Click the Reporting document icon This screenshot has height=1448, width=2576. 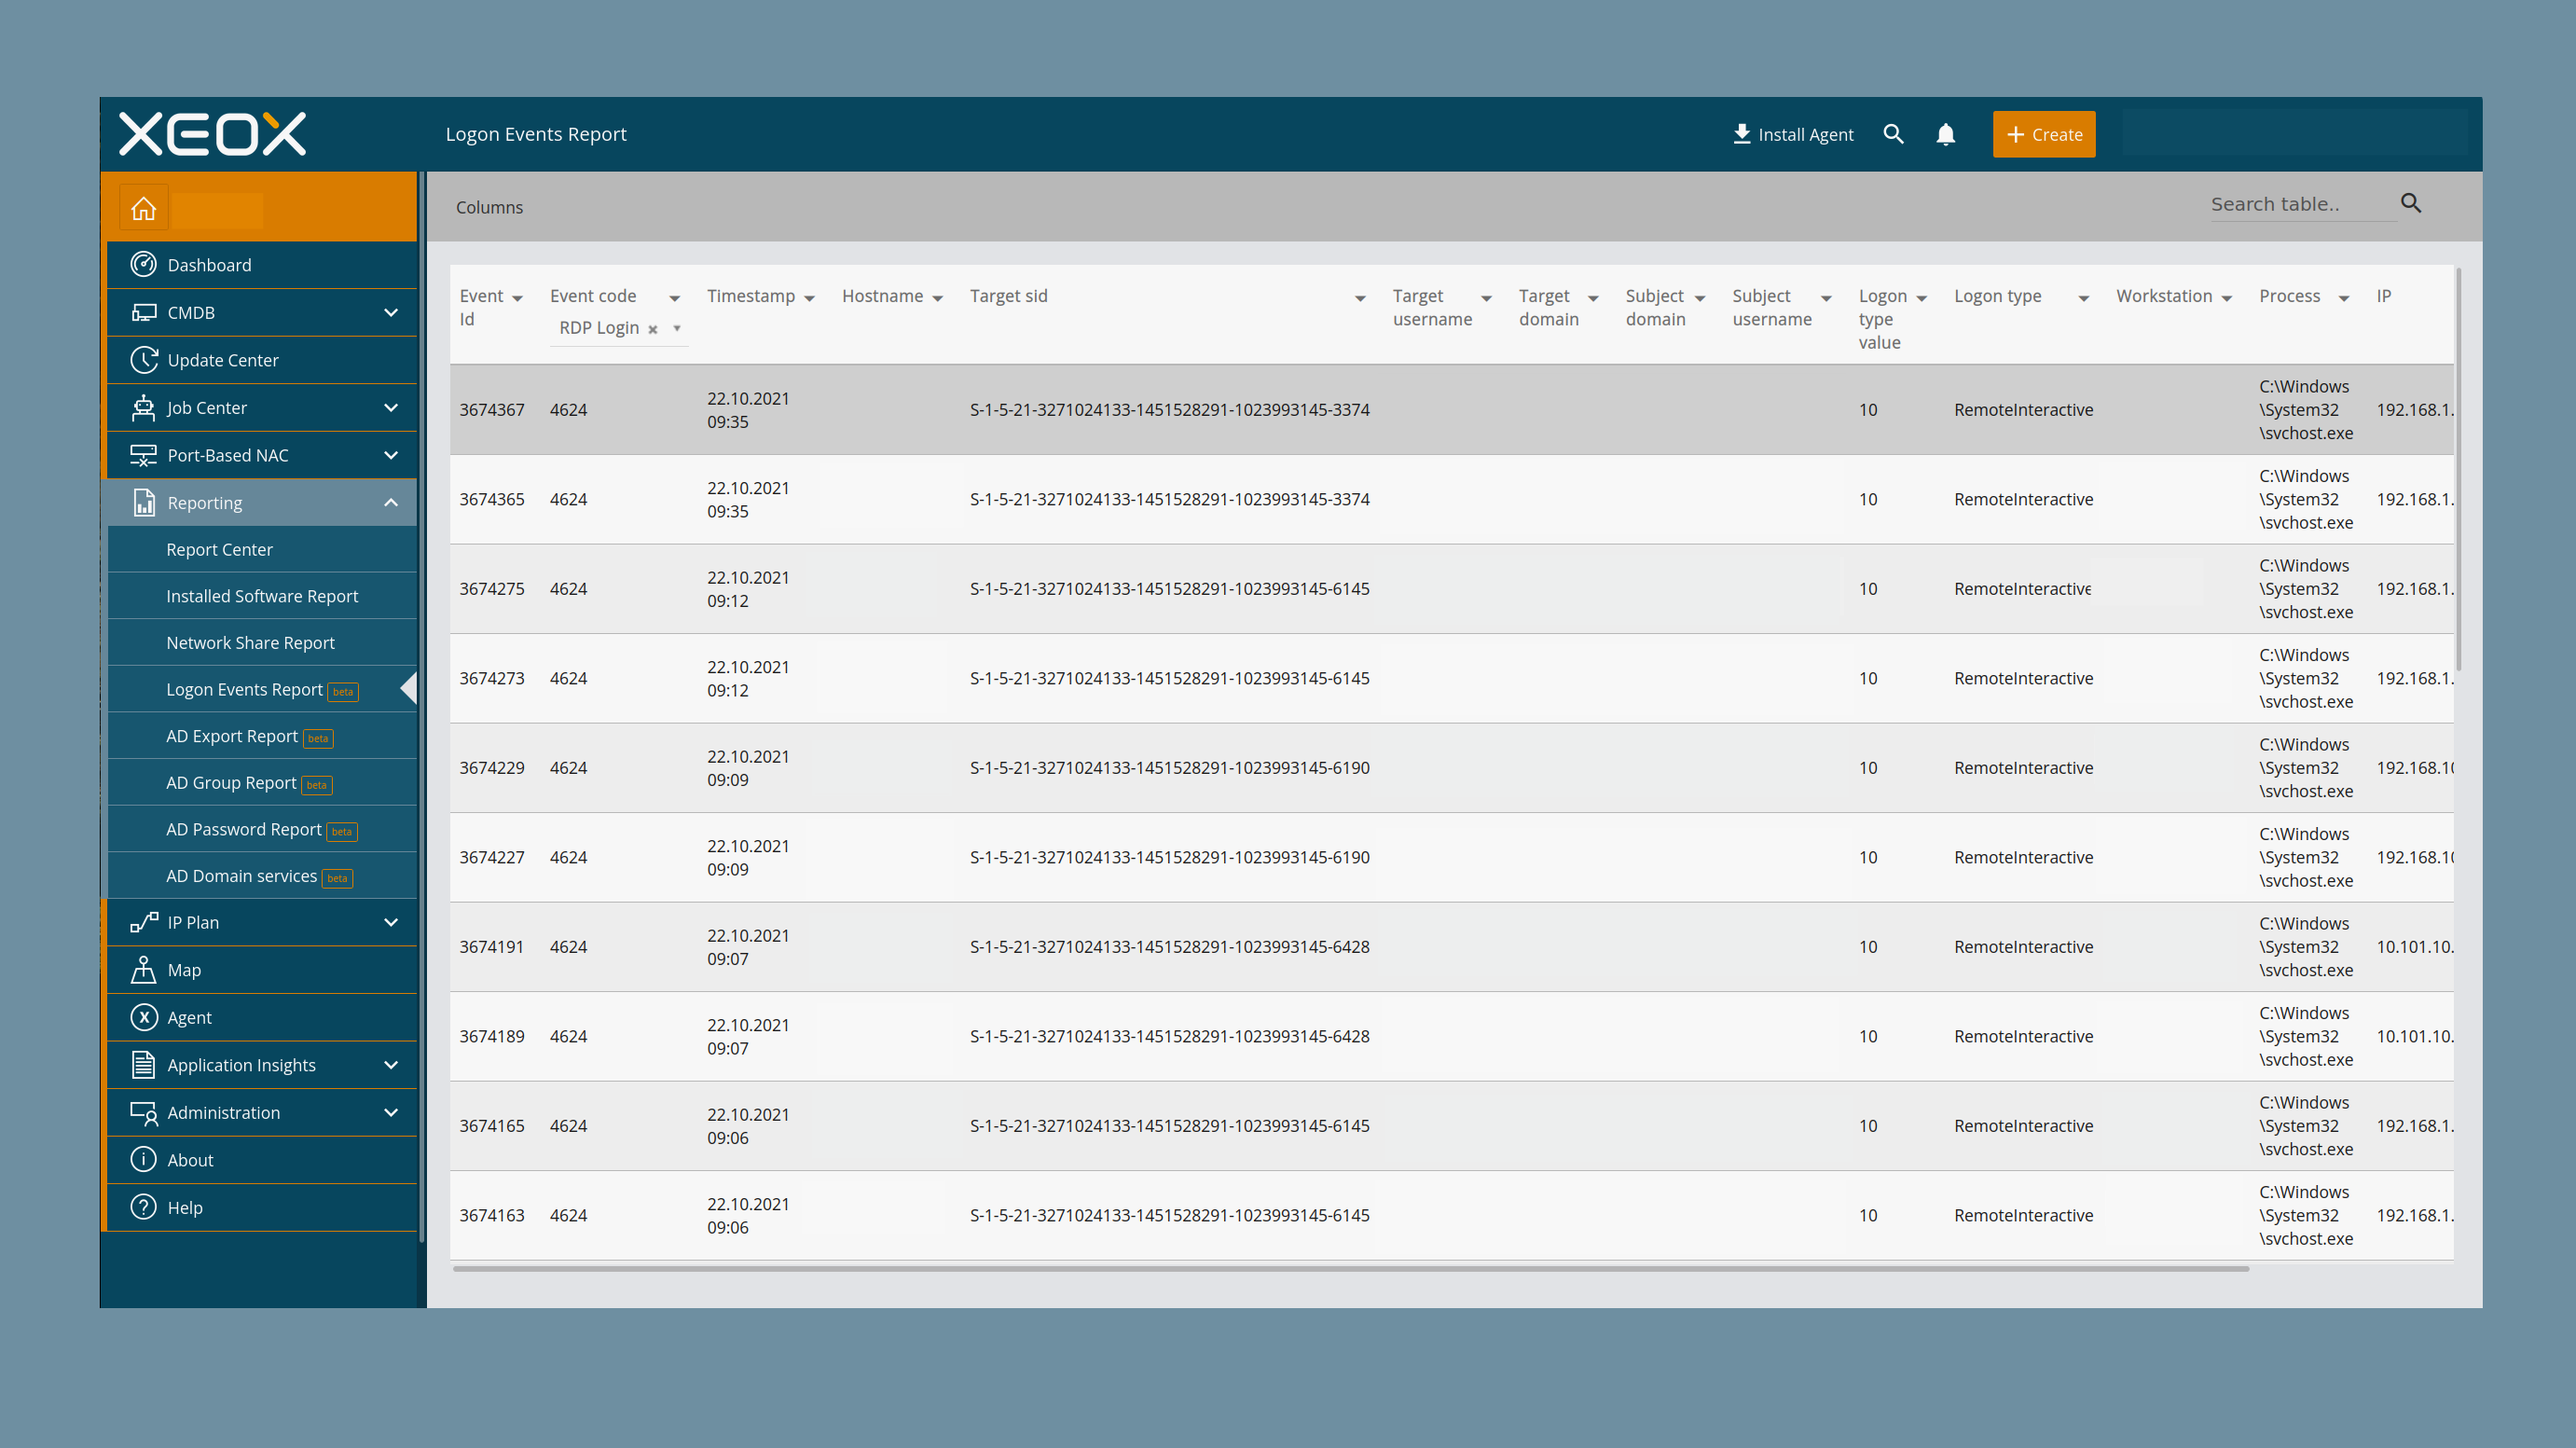tap(143, 502)
